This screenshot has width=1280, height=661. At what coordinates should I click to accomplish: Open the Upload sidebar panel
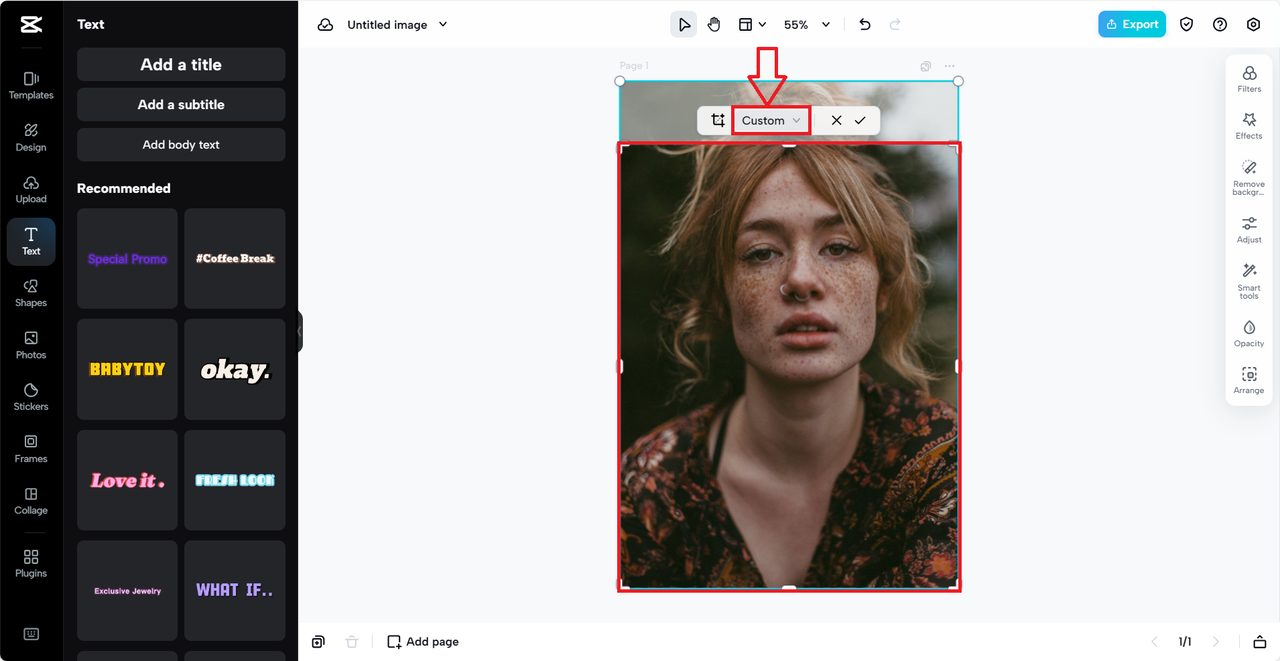tap(31, 189)
